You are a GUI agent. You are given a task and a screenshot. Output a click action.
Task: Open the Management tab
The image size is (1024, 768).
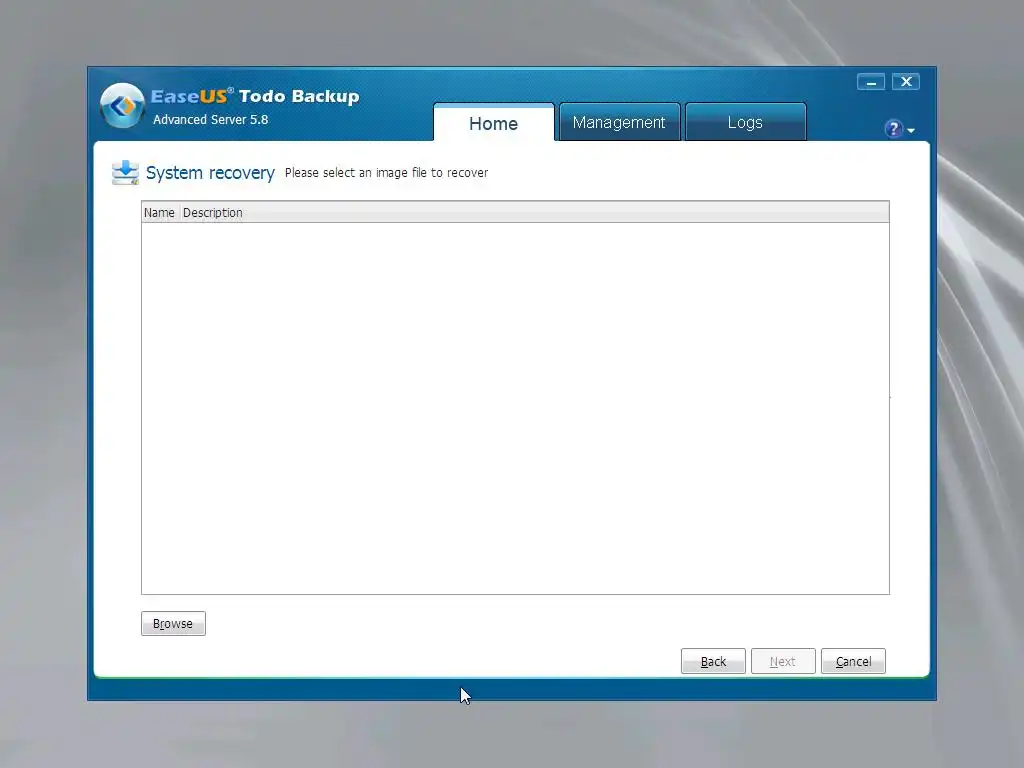(x=619, y=122)
